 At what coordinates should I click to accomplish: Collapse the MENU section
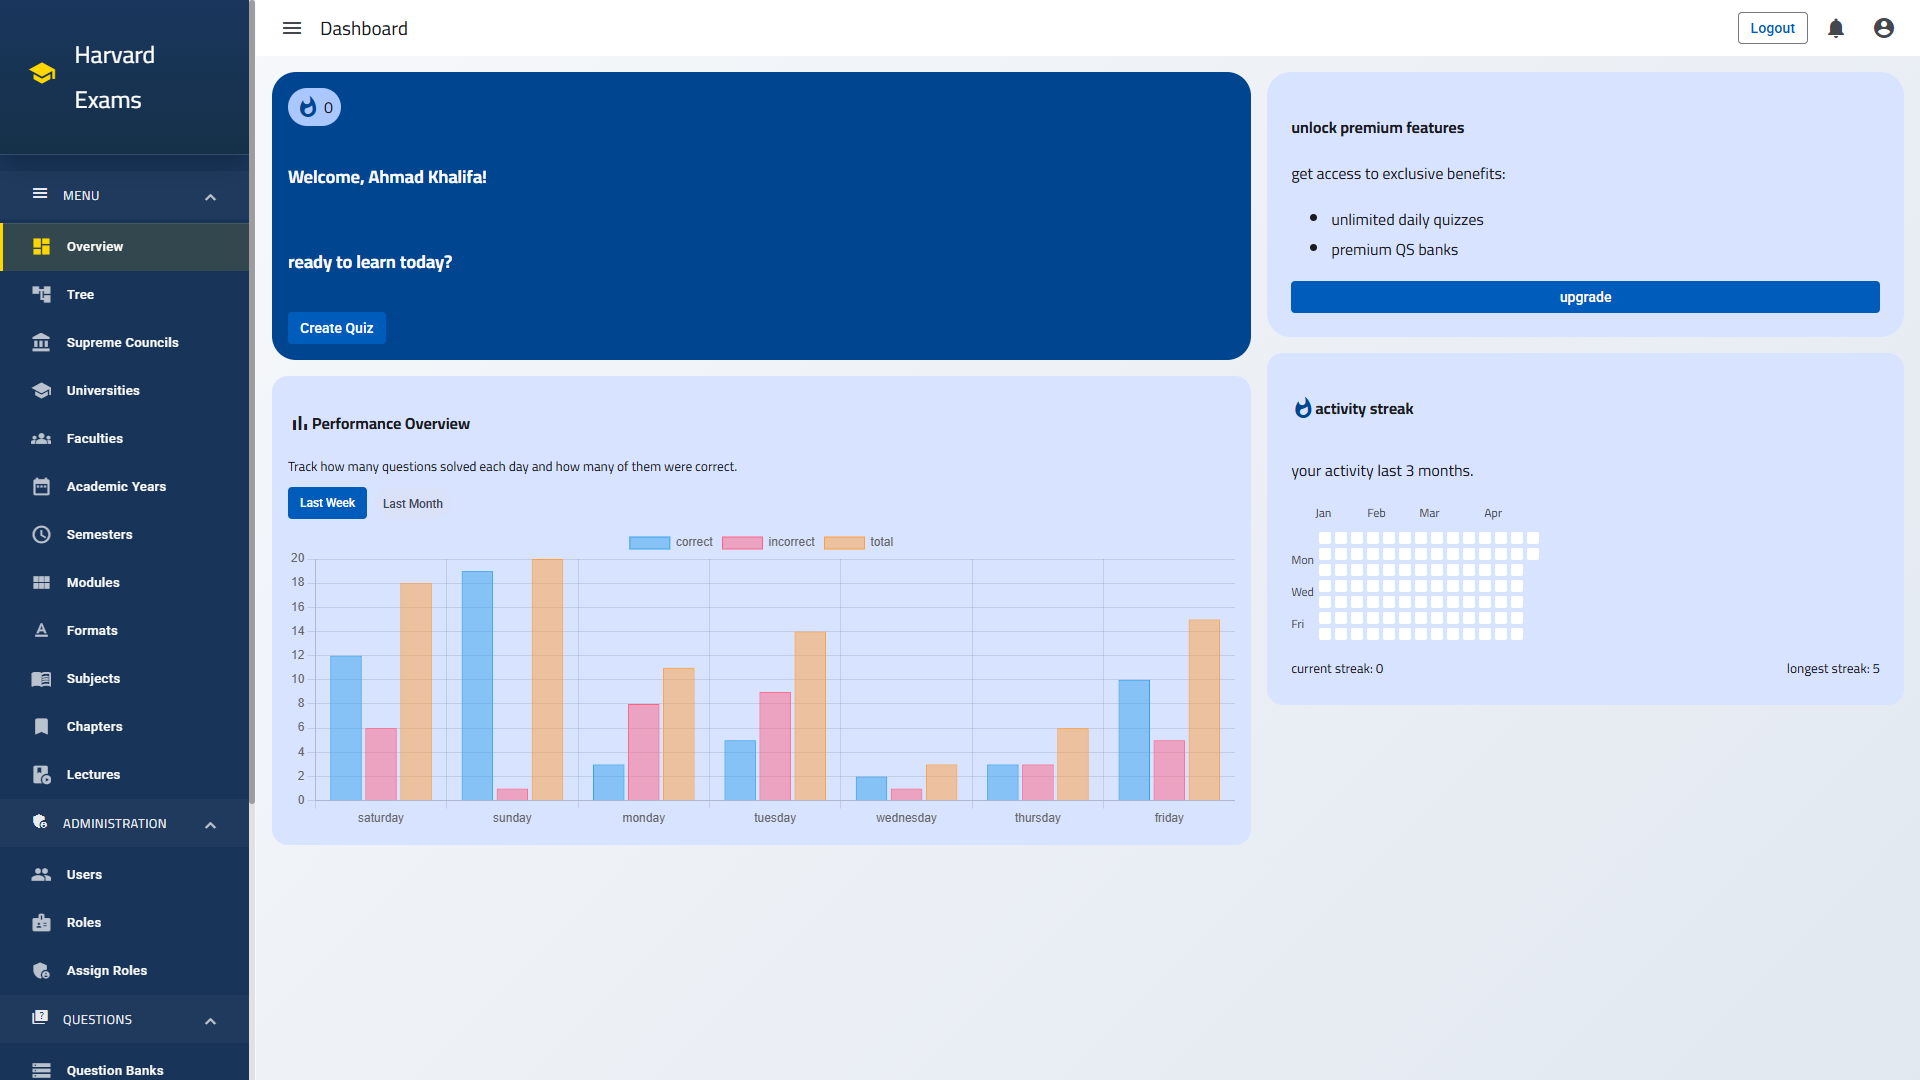(210, 196)
